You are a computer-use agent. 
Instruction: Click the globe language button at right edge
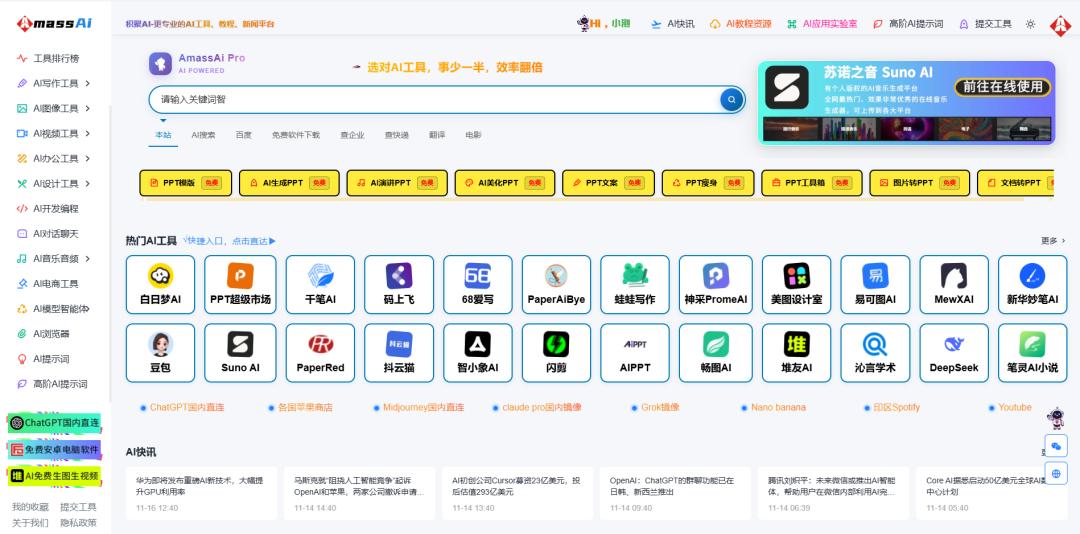[x=1056, y=473]
